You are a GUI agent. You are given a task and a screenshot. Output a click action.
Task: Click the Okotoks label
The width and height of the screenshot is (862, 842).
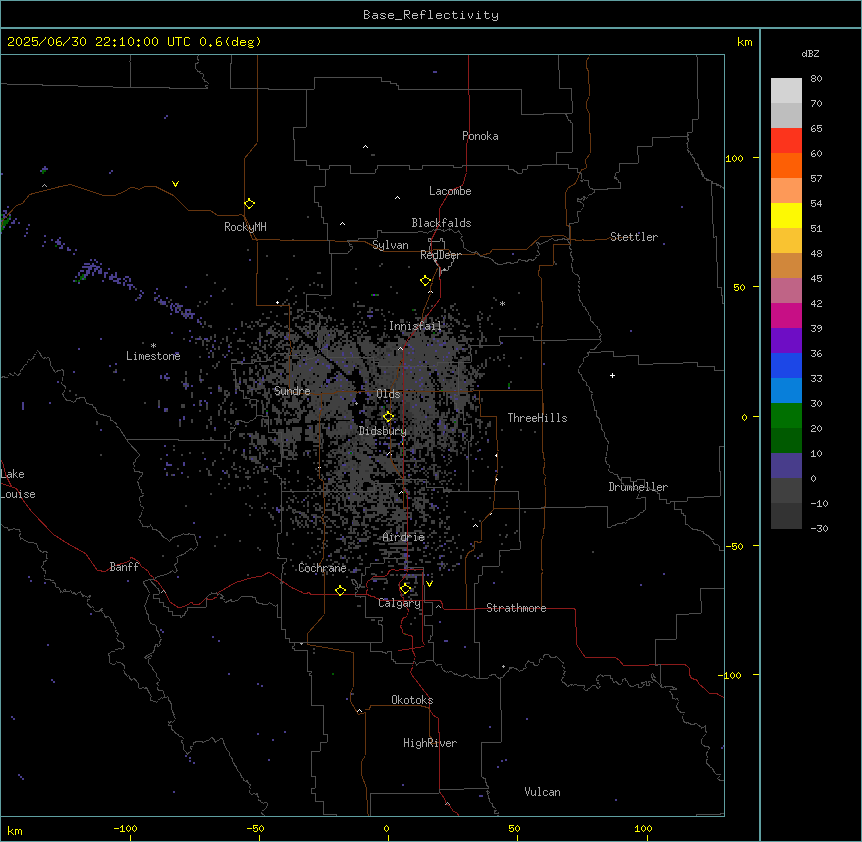[412, 700]
